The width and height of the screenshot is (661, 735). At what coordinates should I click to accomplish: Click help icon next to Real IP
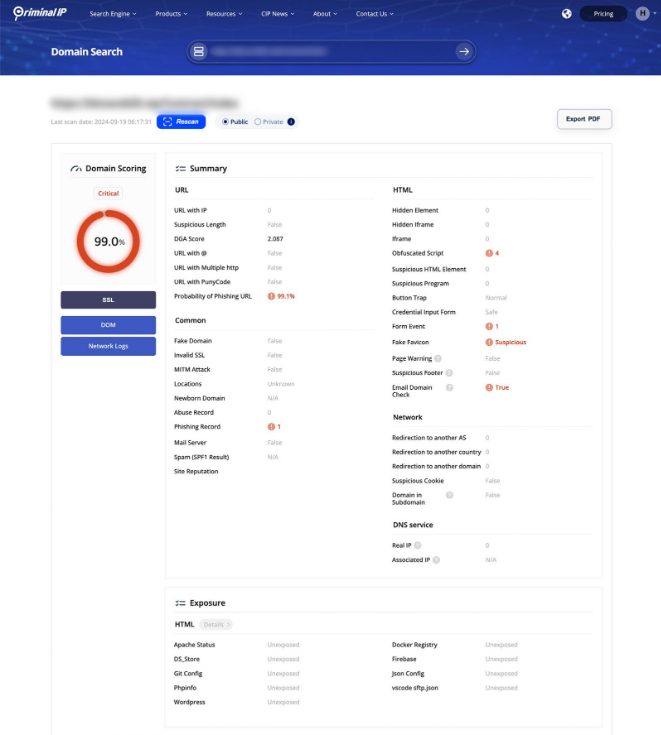(417, 545)
